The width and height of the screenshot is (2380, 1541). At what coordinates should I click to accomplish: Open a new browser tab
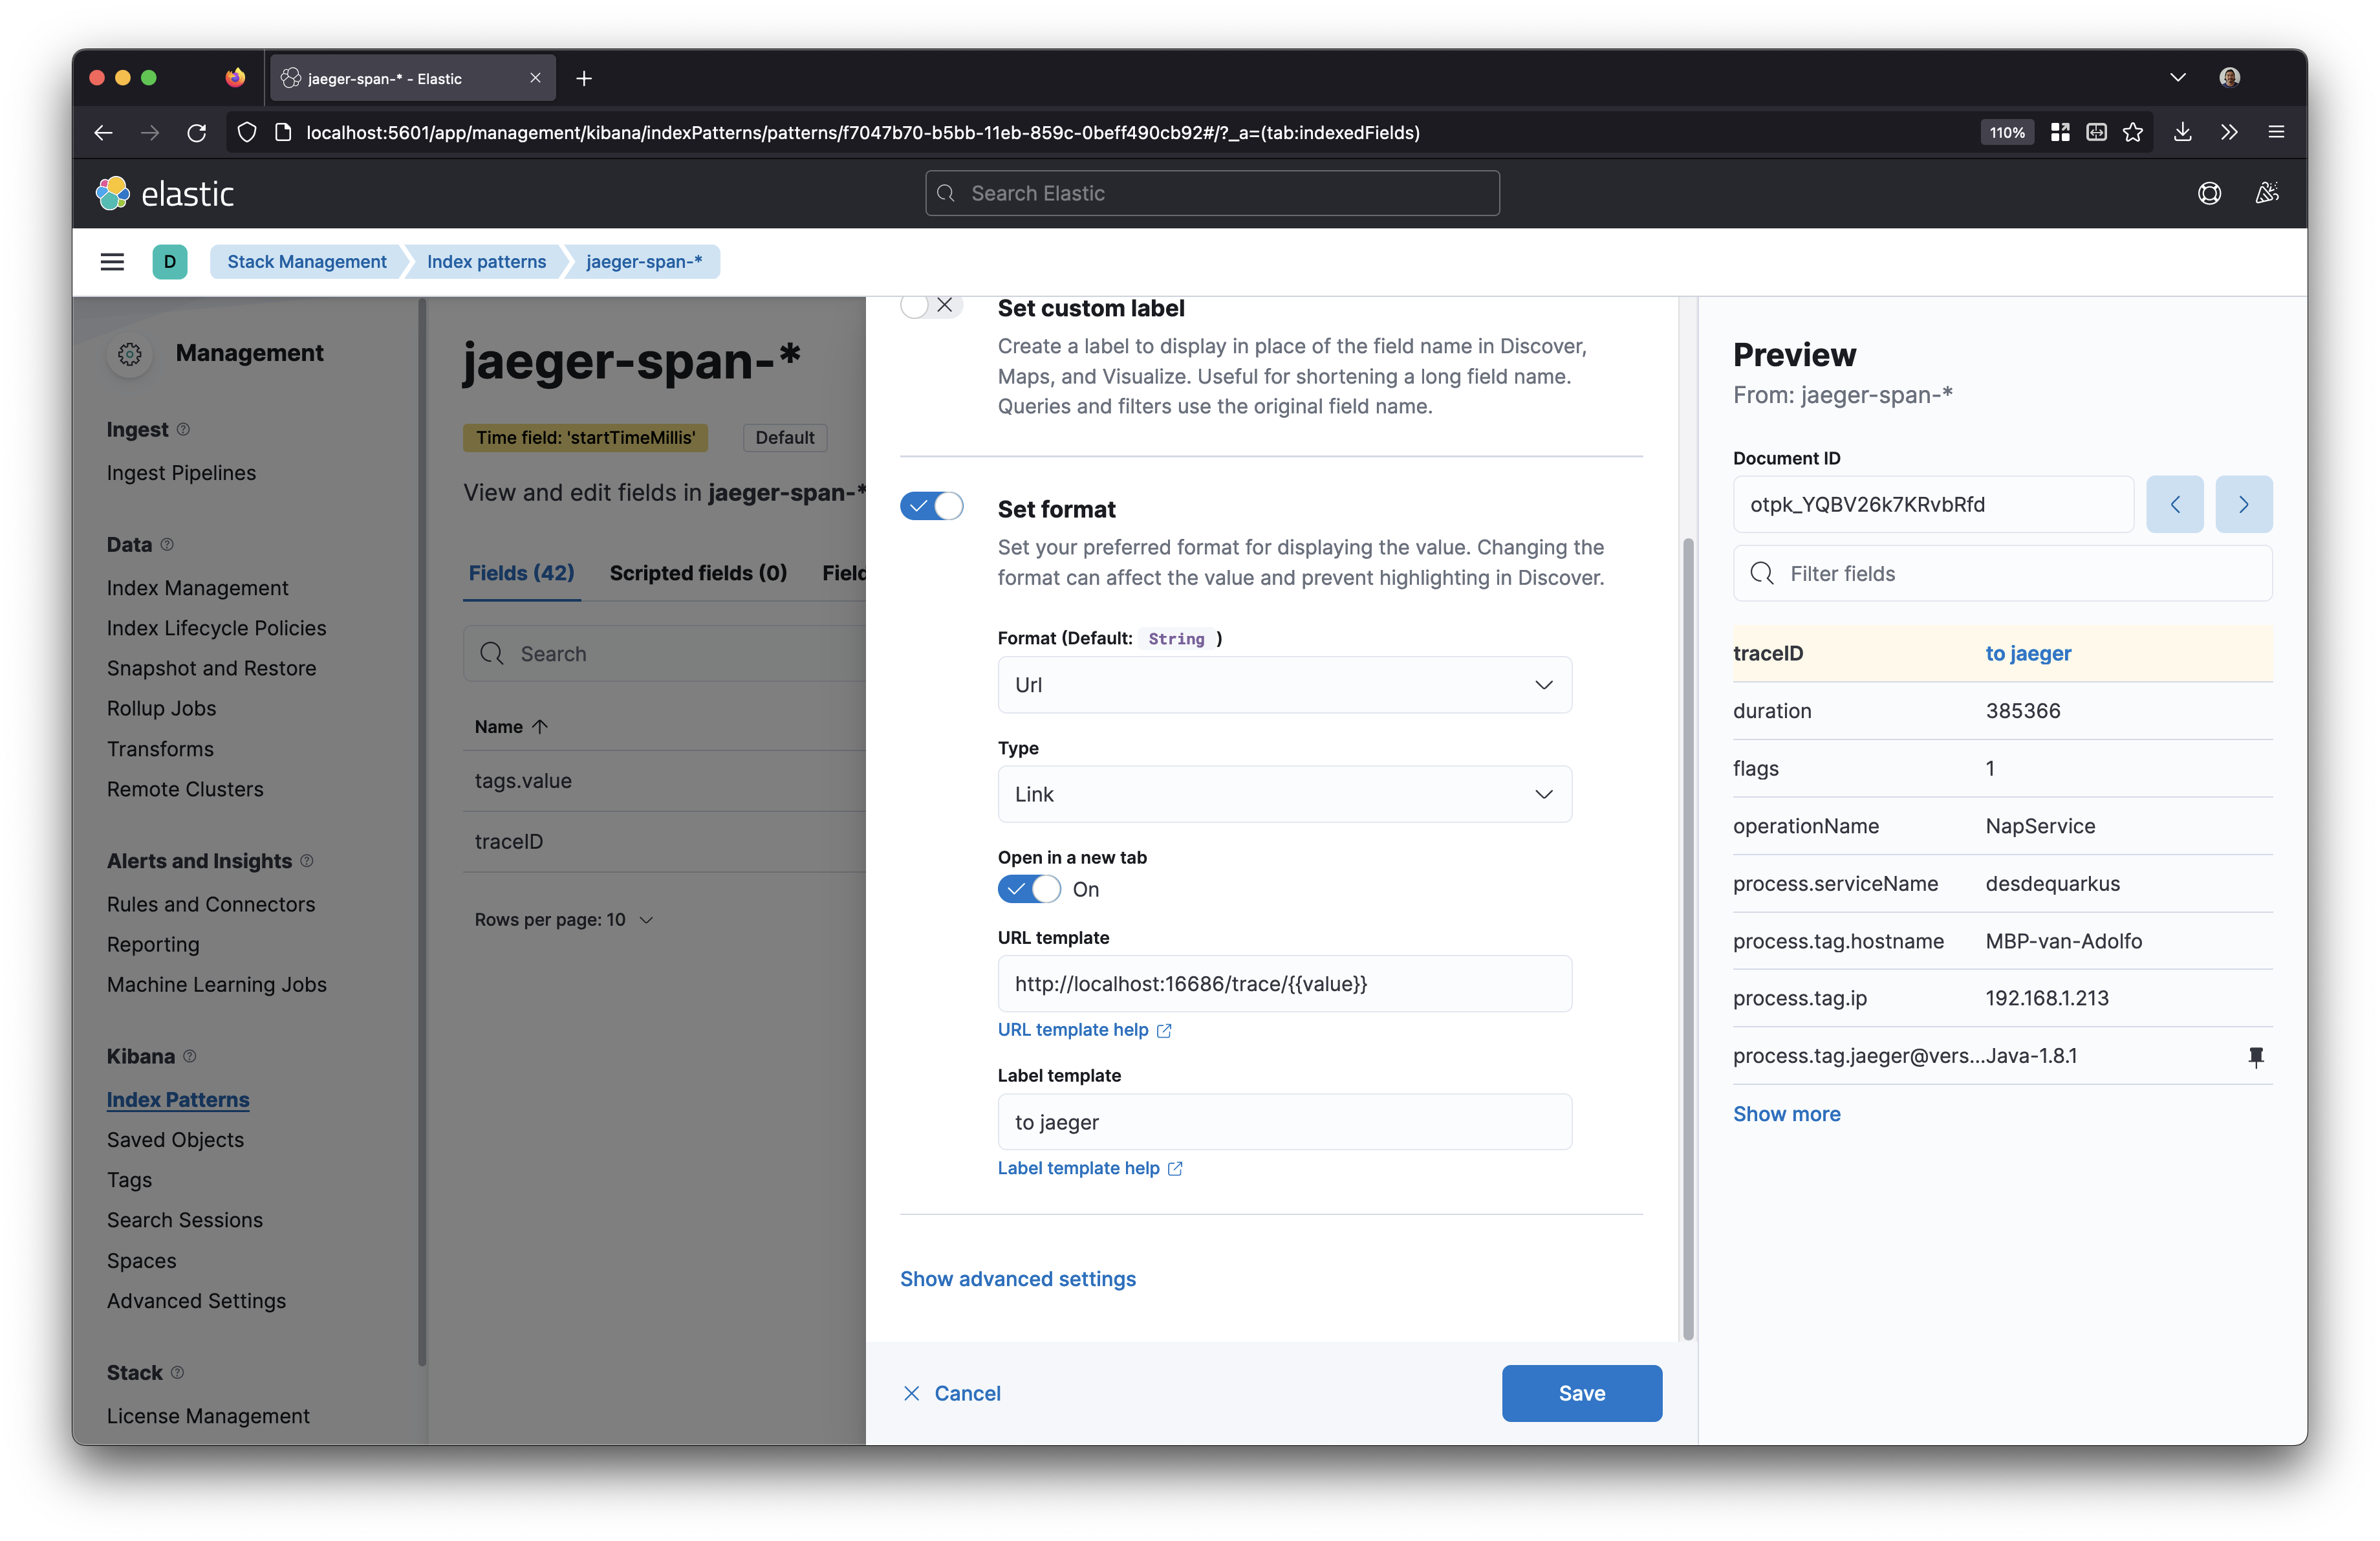click(584, 78)
